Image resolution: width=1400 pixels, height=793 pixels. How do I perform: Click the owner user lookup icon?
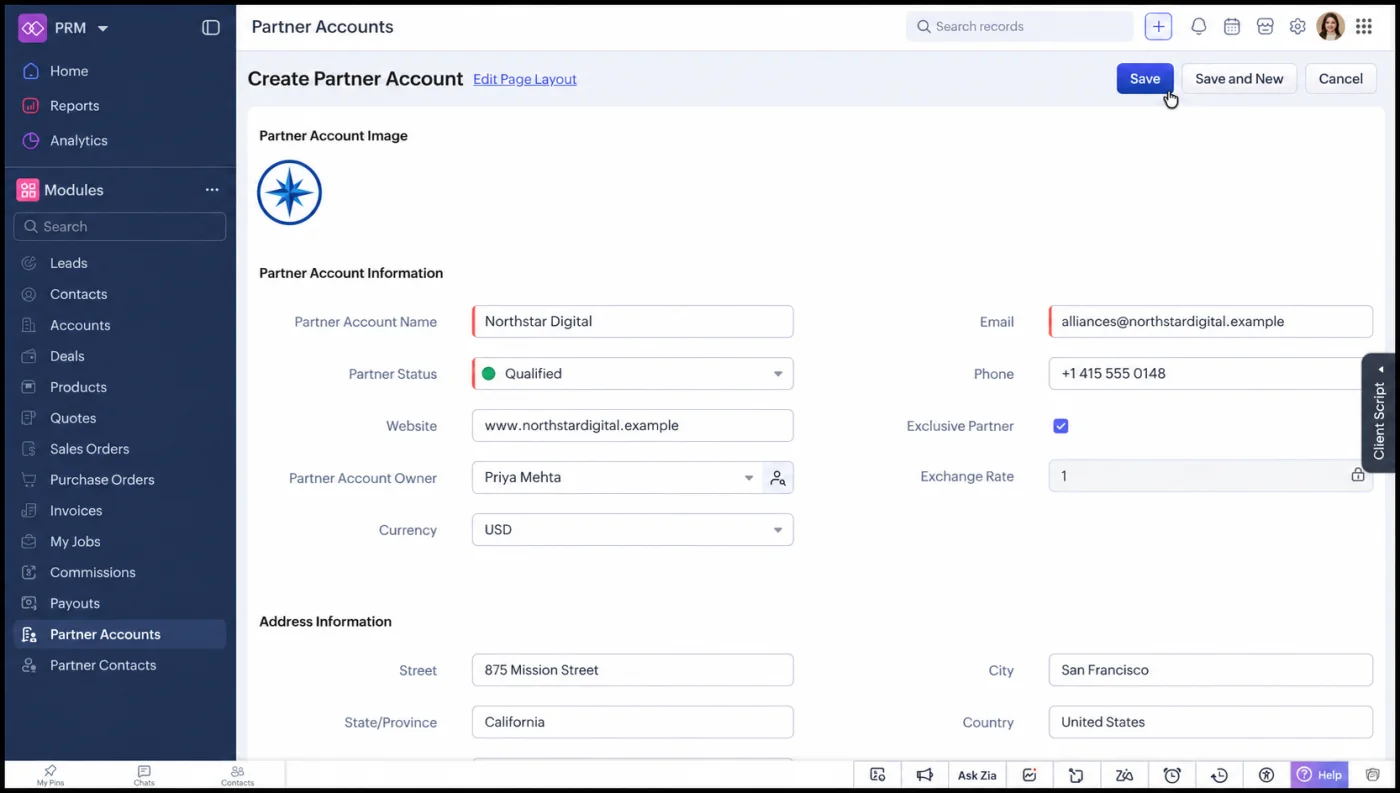(778, 478)
